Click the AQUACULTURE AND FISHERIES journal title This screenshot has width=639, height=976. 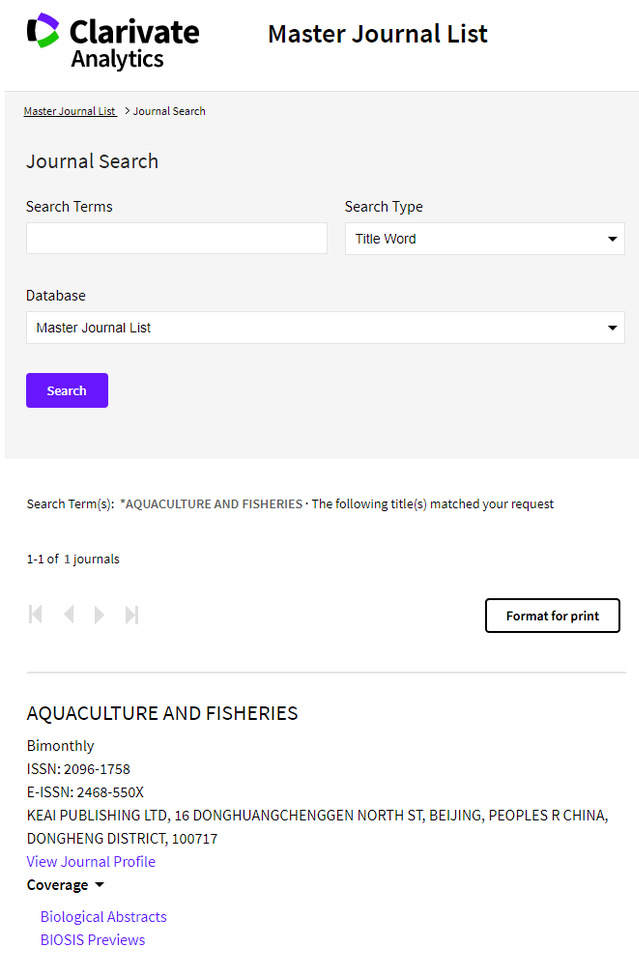tap(162, 714)
